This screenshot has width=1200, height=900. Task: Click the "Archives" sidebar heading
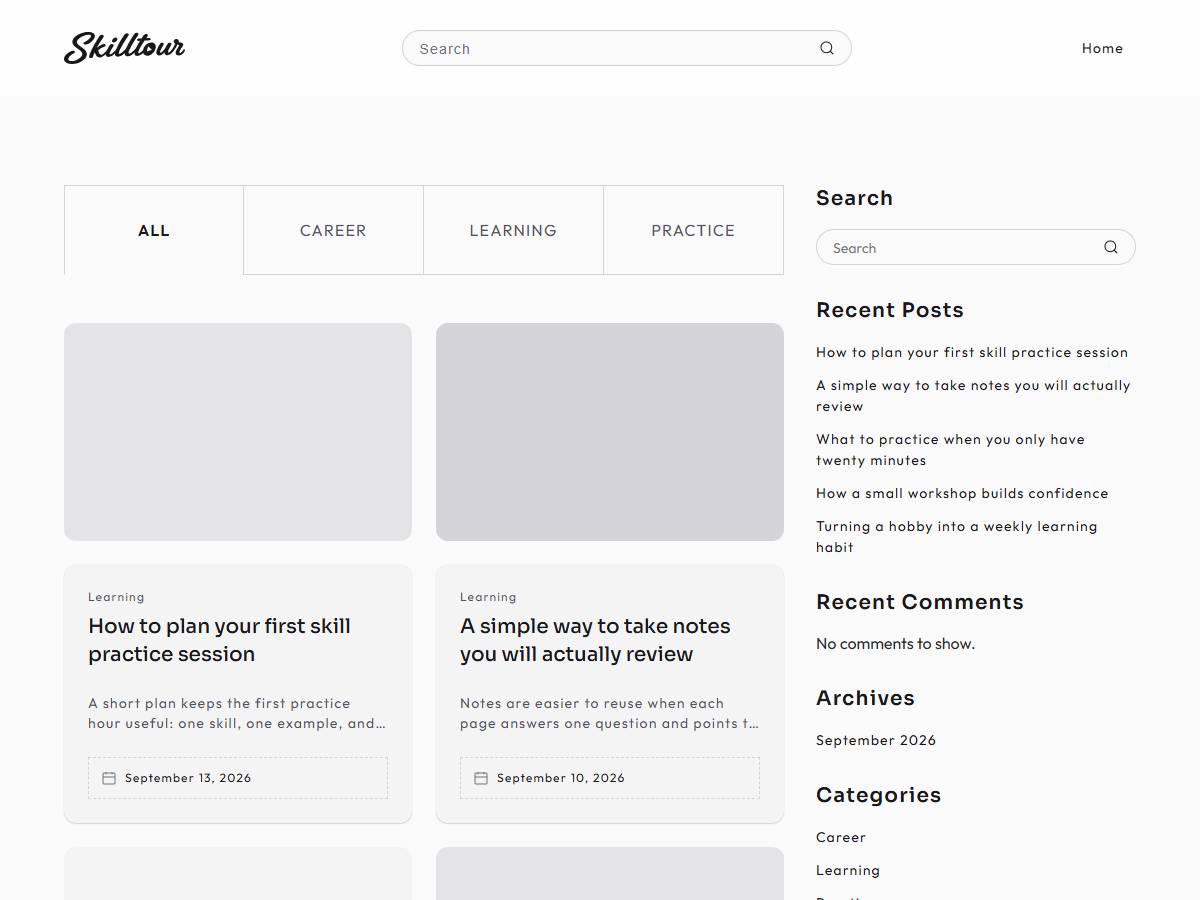coord(865,698)
